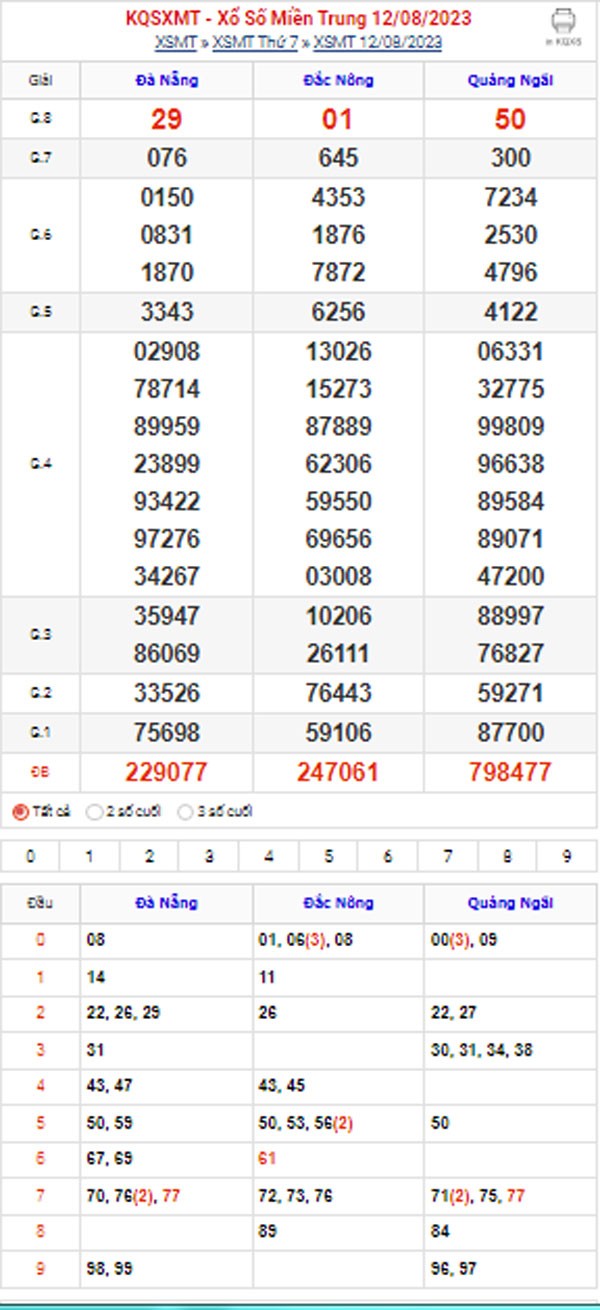
Task: Click Quảng Ngãi header in results table
Action: [509, 80]
